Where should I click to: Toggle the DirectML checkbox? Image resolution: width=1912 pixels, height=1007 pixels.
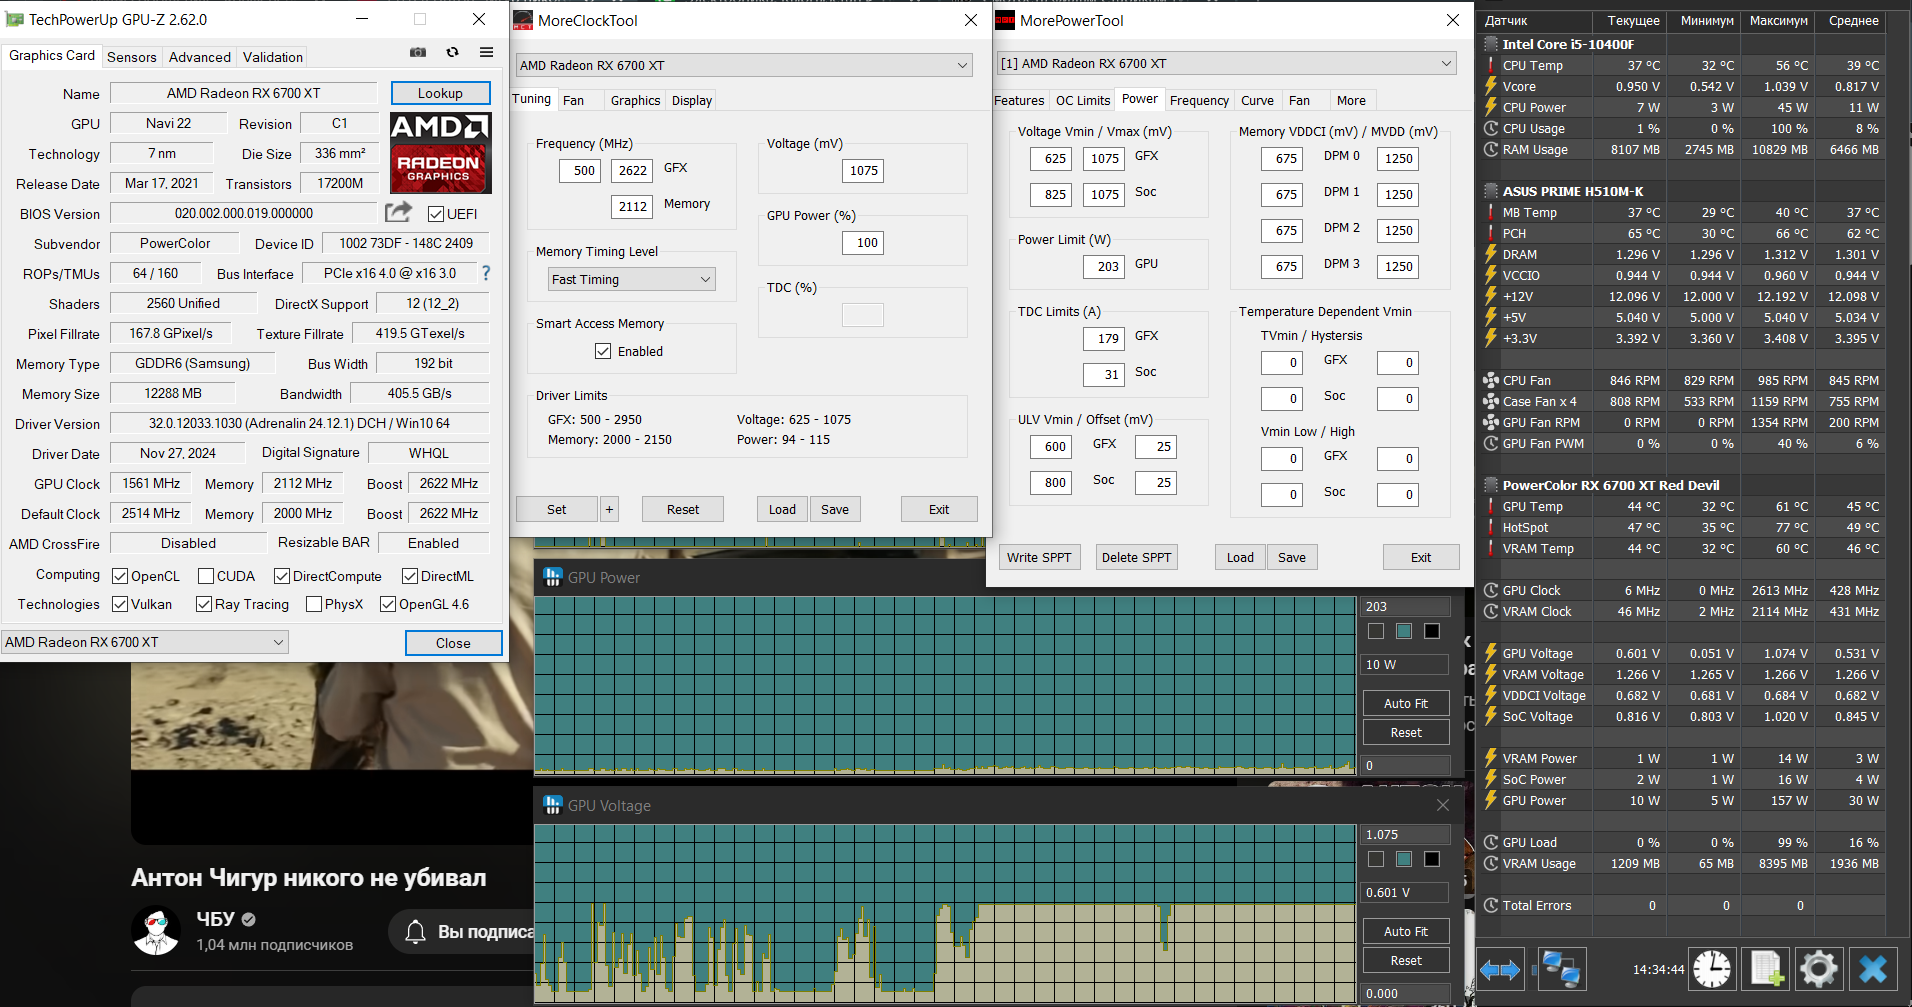pyautogui.click(x=410, y=576)
